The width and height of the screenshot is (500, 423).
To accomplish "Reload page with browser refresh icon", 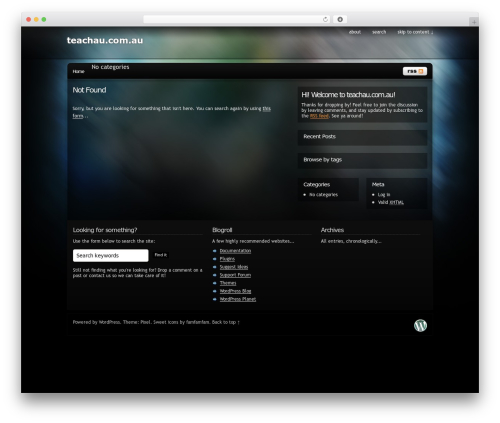I will (325, 19).
